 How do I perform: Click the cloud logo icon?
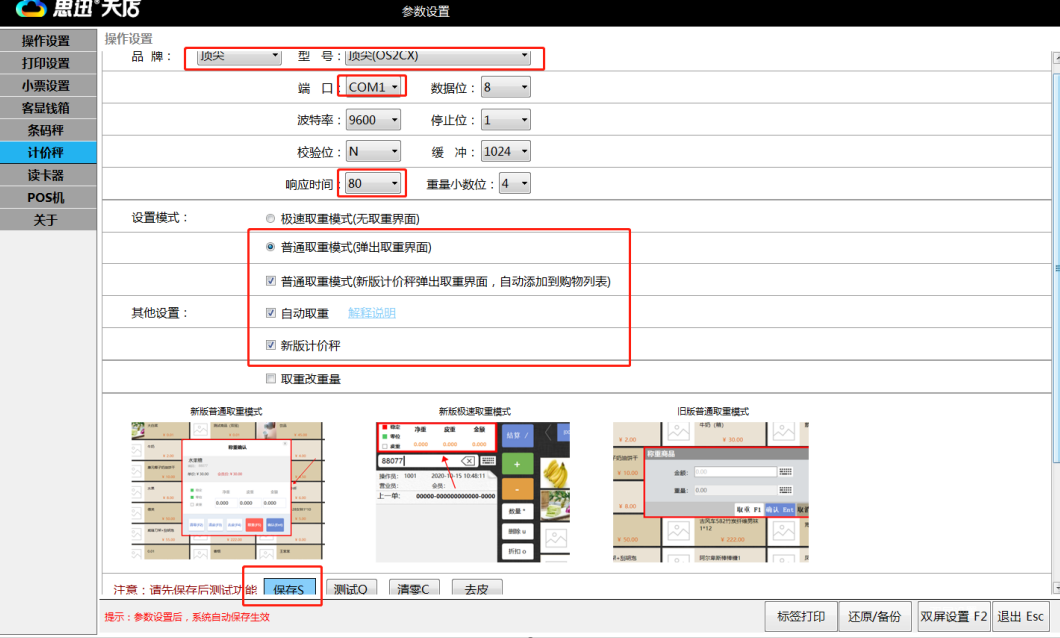[30, 9]
